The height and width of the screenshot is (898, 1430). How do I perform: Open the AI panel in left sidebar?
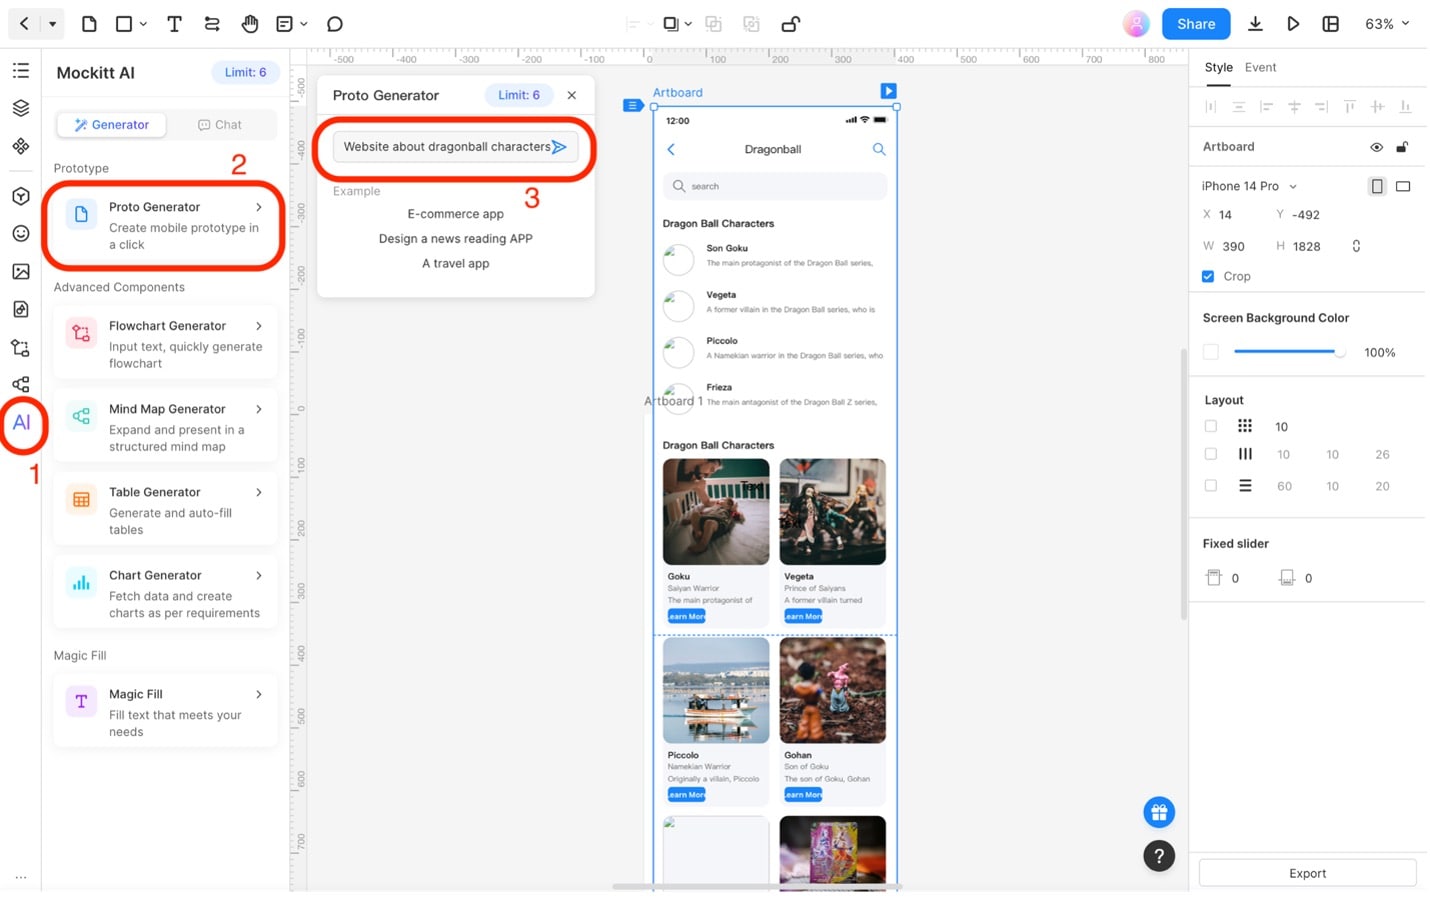[21, 423]
